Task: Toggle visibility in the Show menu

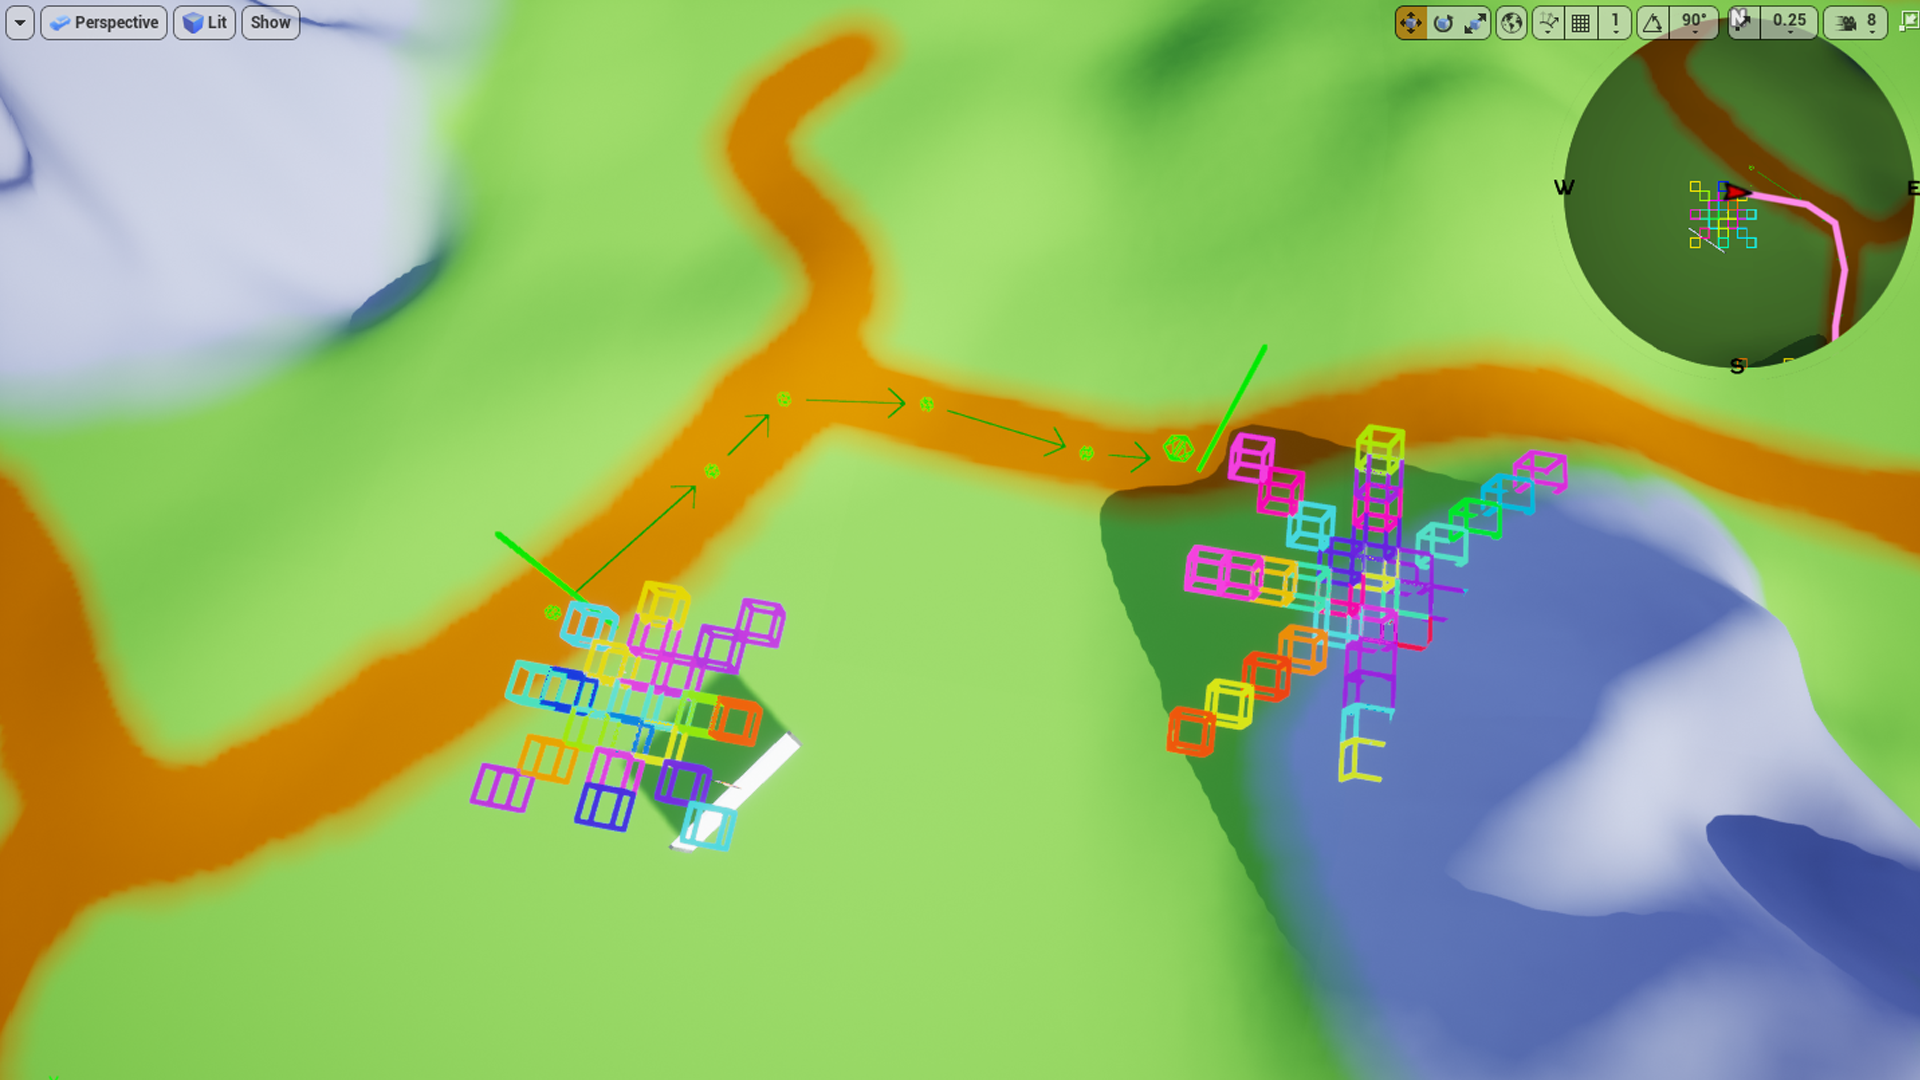Action: pyautogui.click(x=270, y=22)
